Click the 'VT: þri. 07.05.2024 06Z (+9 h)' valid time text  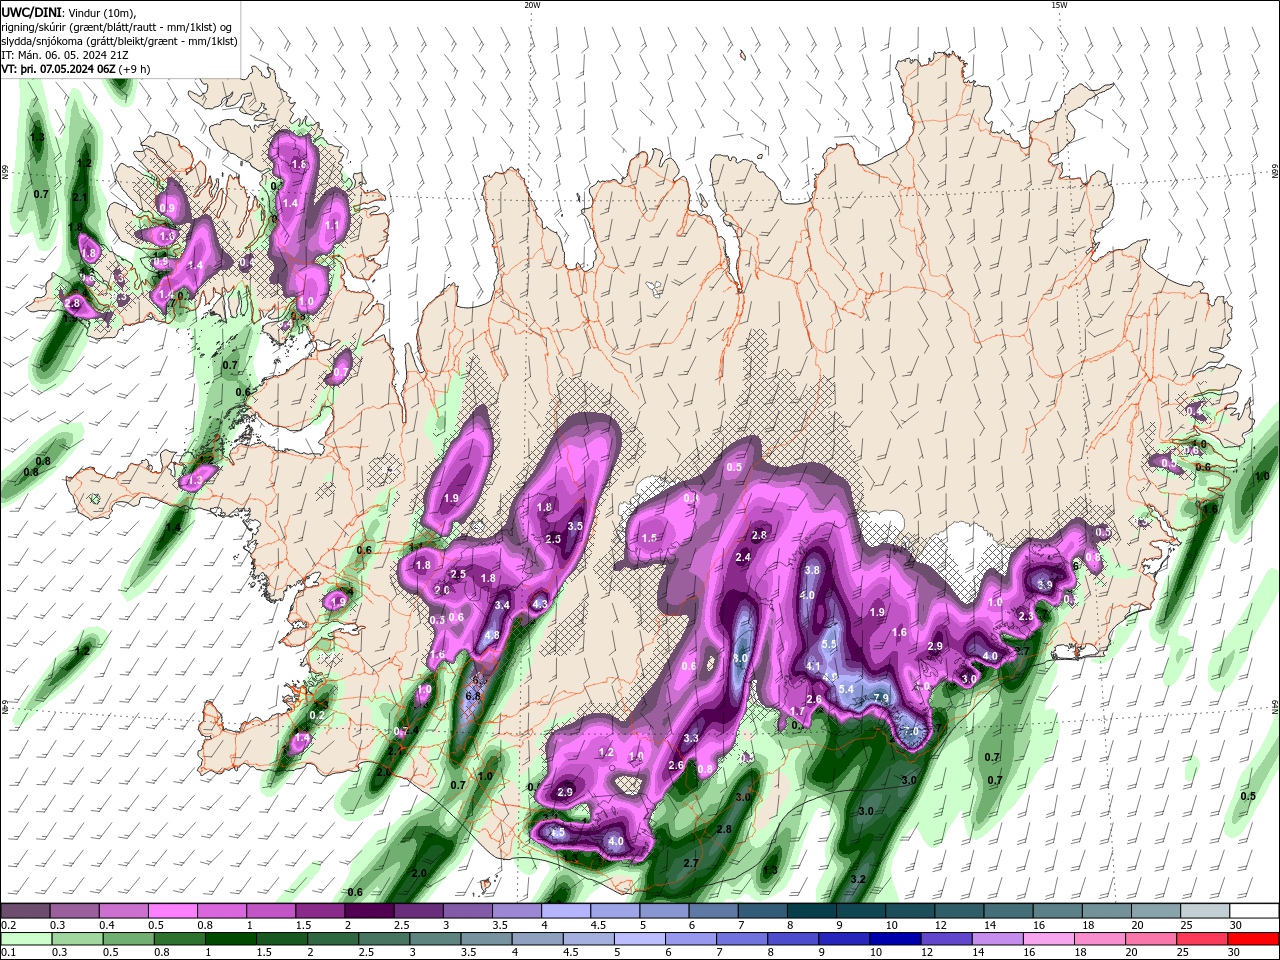pyautogui.click(x=76, y=69)
